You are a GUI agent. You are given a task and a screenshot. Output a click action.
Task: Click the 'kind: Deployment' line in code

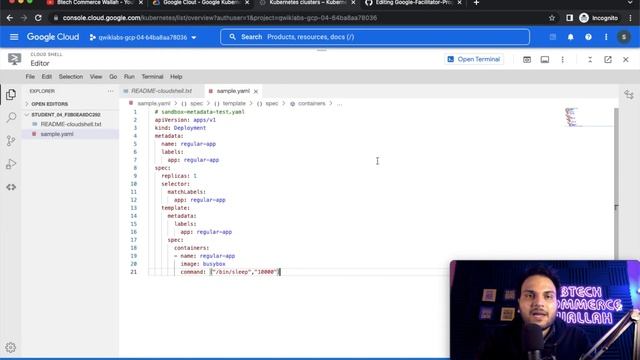pos(180,128)
